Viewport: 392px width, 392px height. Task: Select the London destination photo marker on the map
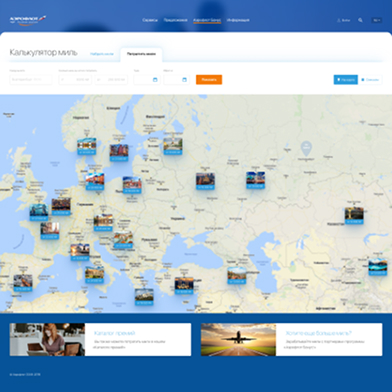39,212
